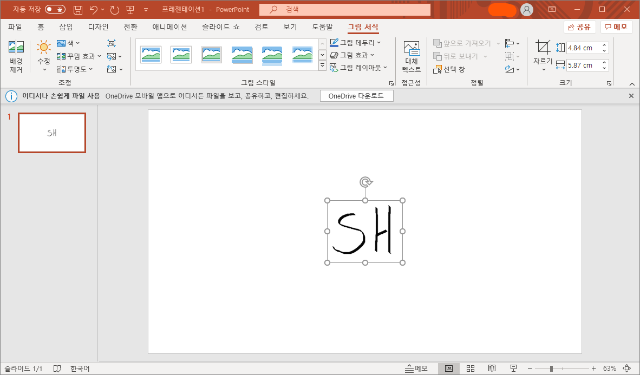Expand the Color (색) dropdown
Viewport: 640px width, 375px height.
[68, 43]
